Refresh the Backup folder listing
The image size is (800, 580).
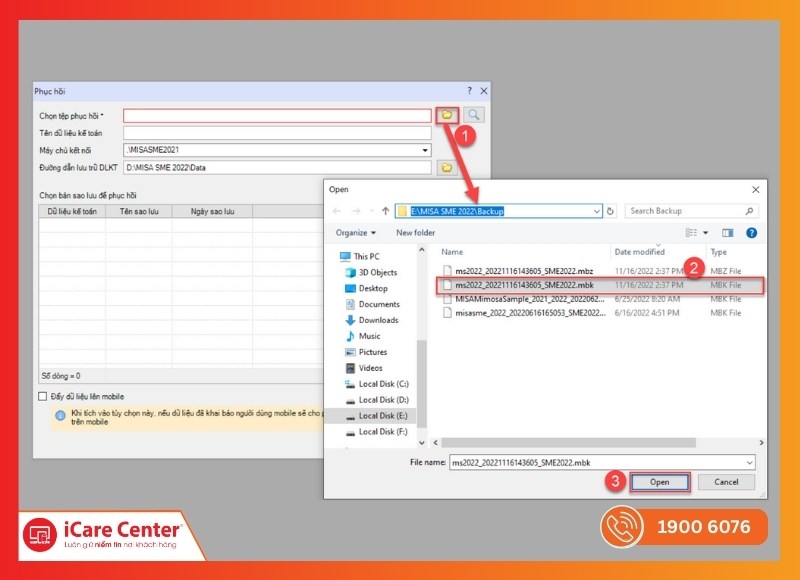click(x=610, y=211)
